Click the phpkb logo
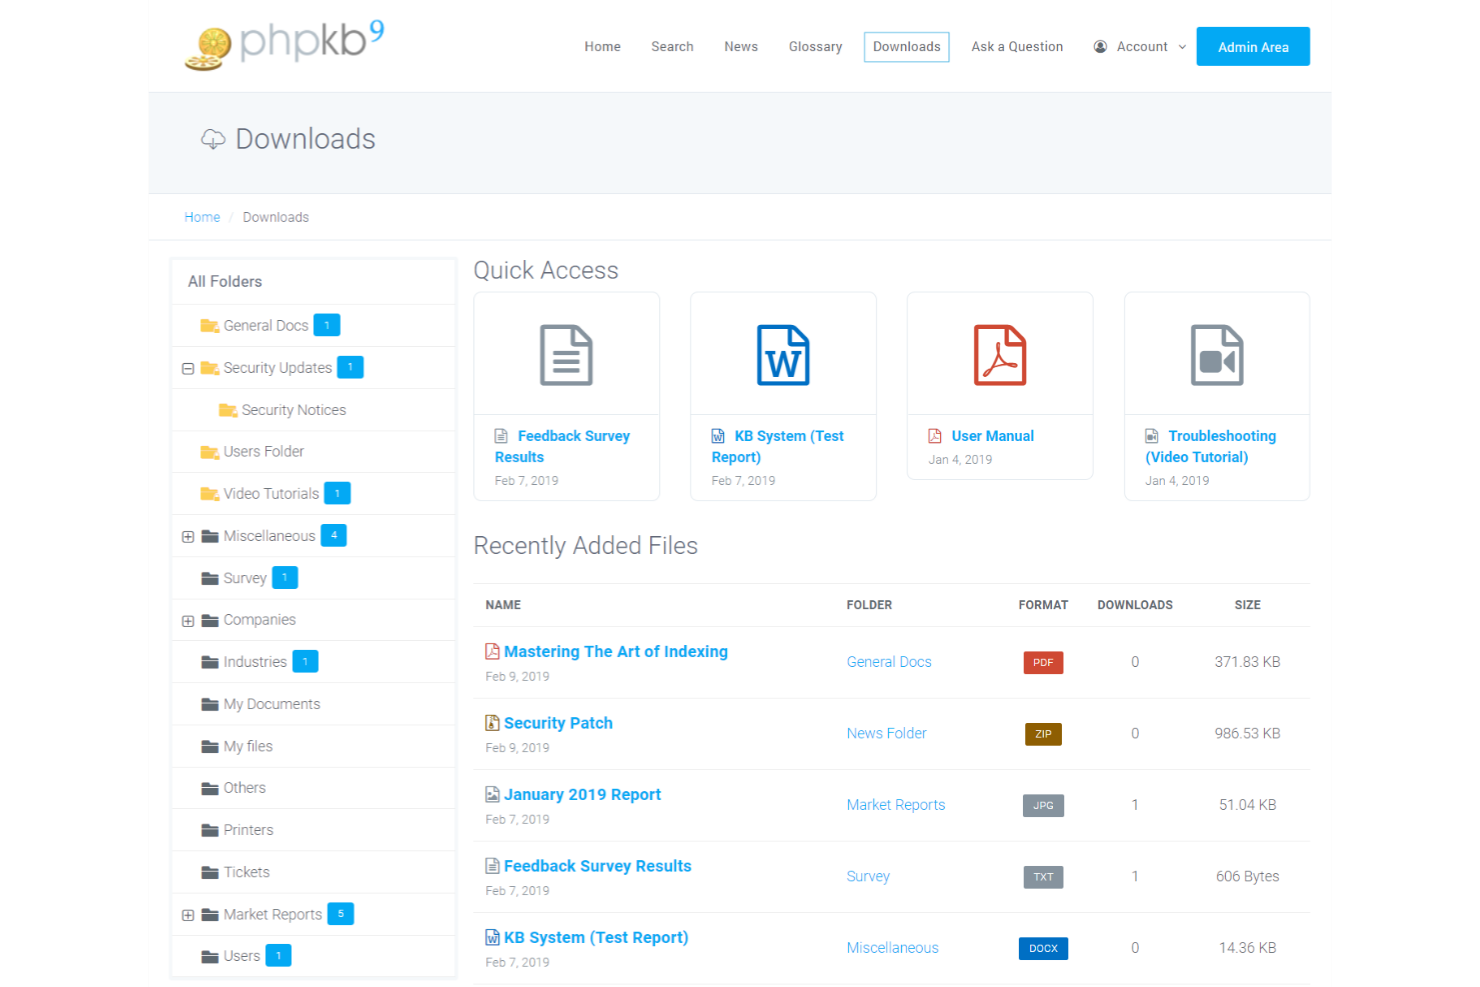The height and width of the screenshot is (987, 1480). [284, 46]
